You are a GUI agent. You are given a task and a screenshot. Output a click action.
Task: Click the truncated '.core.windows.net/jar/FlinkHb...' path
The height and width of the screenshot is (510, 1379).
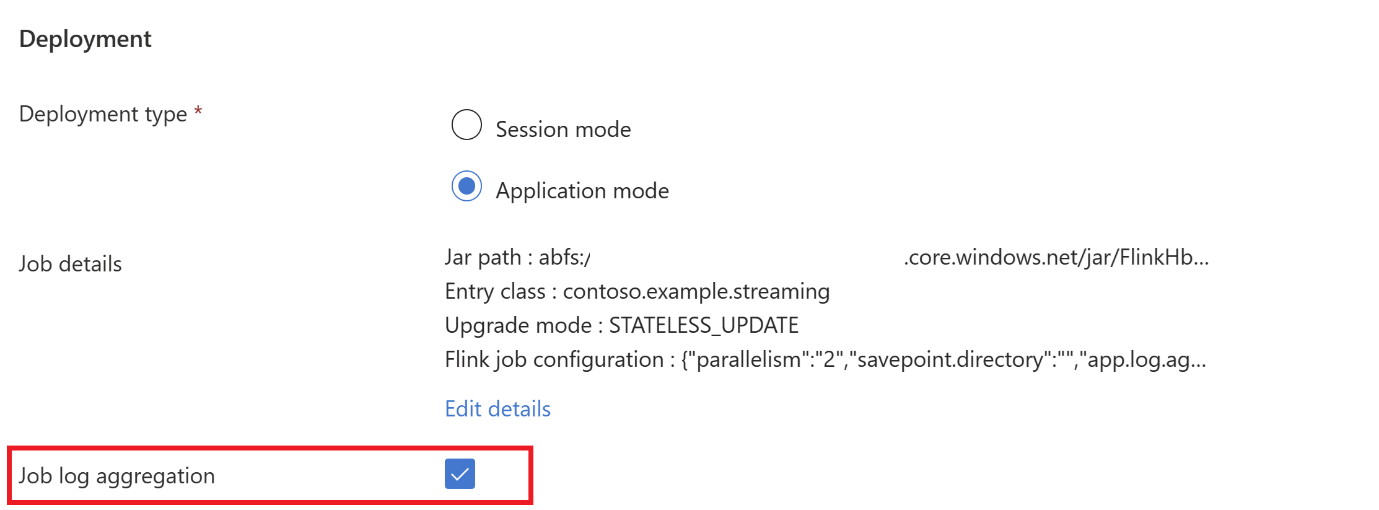tap(1056, 258)
